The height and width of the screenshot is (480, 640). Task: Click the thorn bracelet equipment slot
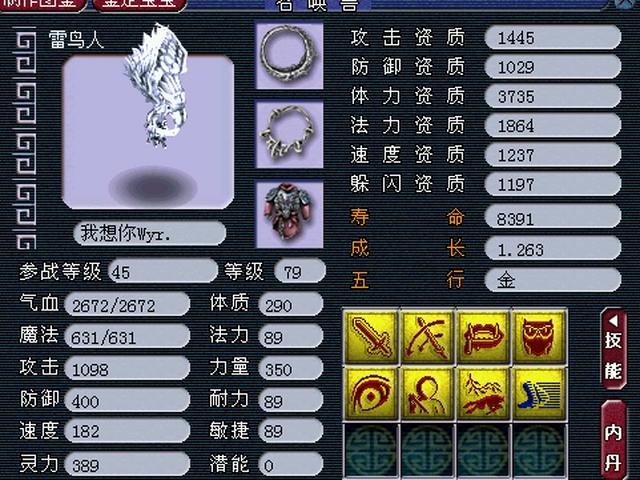(289, 134)
